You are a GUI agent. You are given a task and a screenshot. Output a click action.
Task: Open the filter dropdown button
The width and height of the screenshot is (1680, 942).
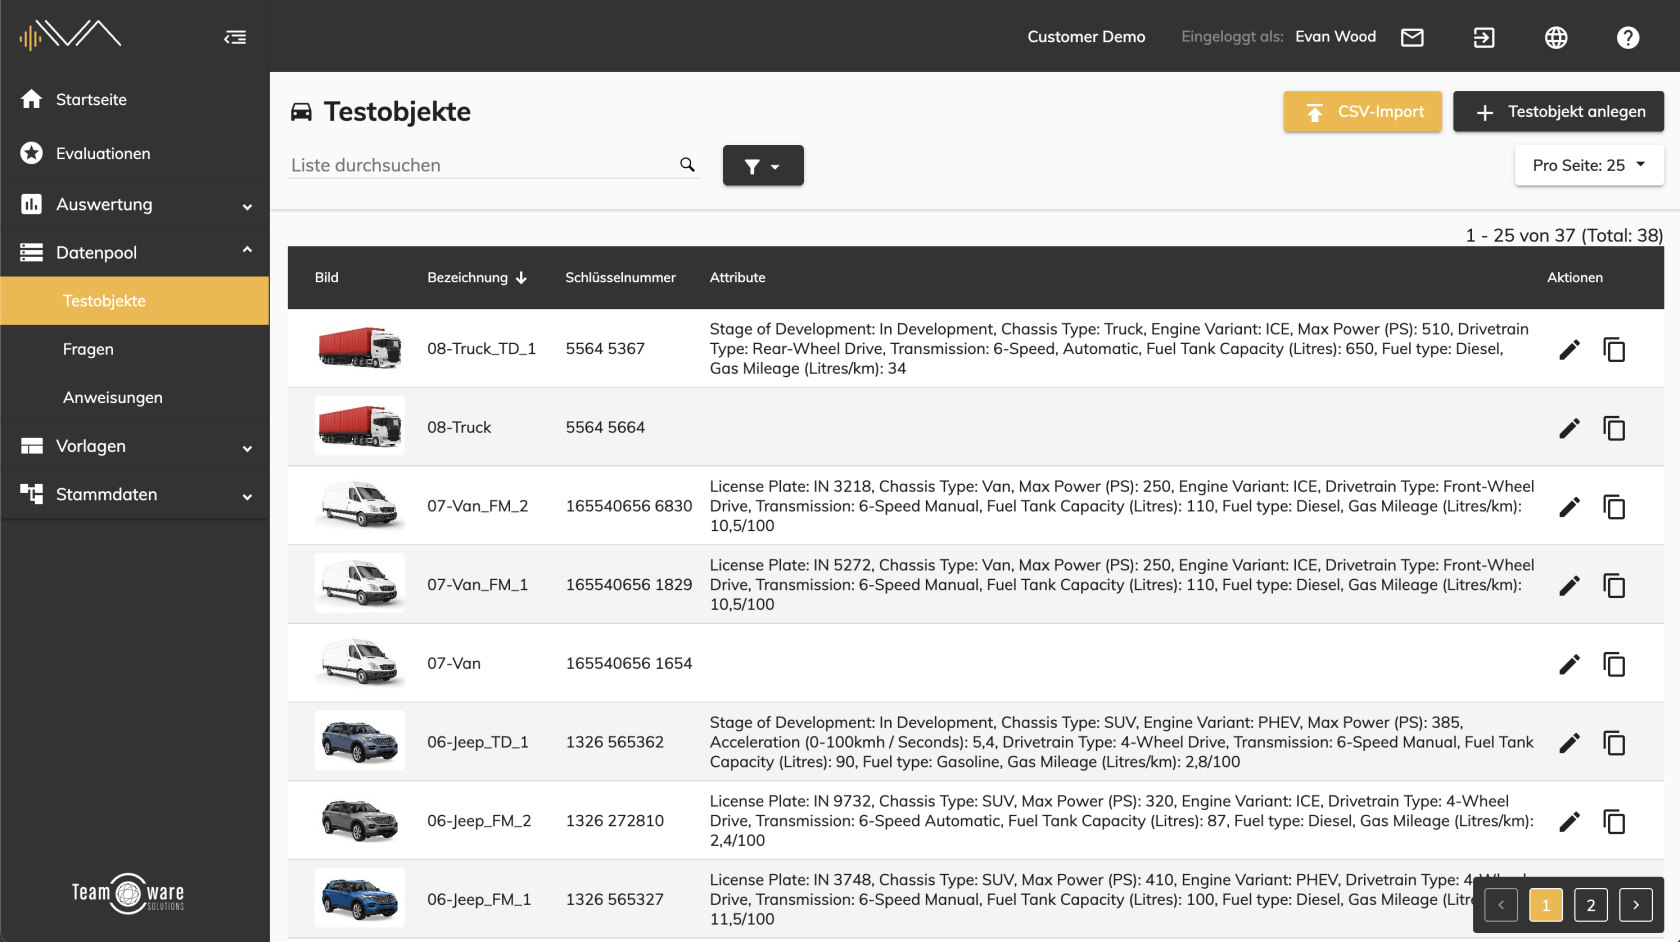coord(763,166)
